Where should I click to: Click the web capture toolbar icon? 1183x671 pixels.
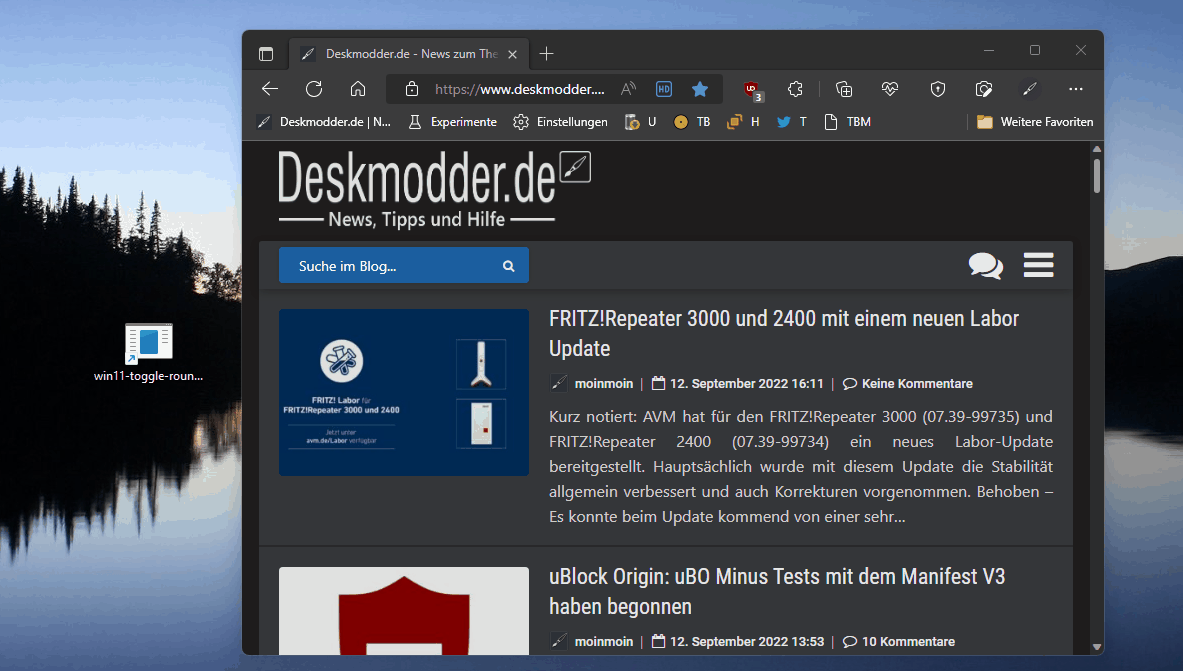[x=984, y=89]
